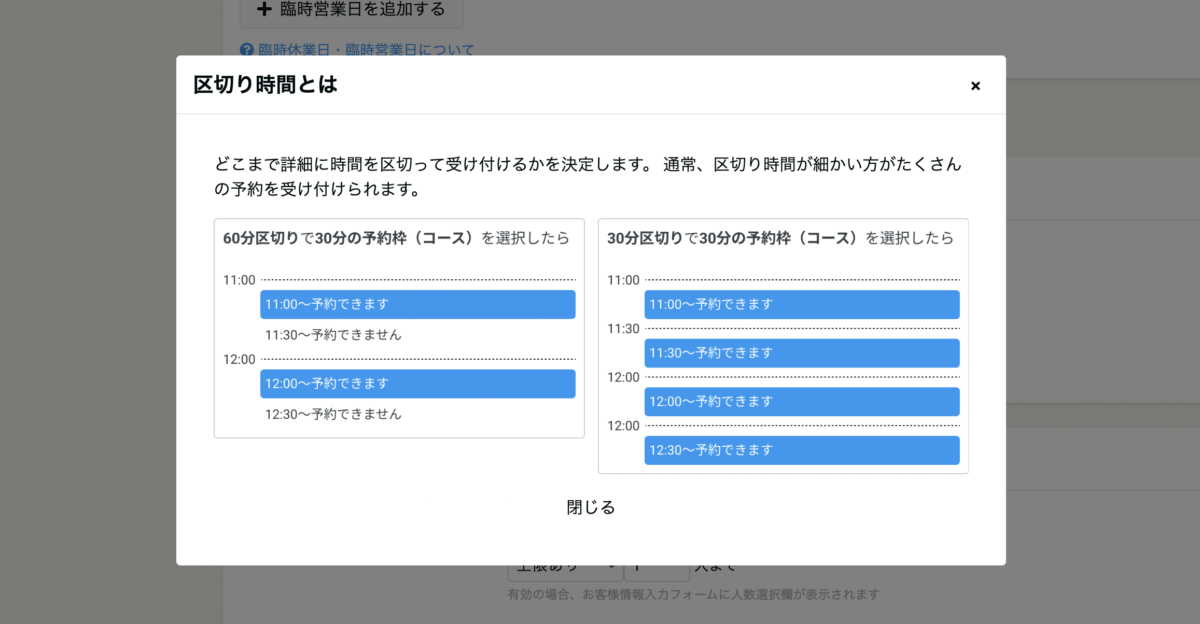Screen dimensions: 1200x624
Task: Open the 臨時休業日・臨時営業日について link
Action: (x=366, y=49)
